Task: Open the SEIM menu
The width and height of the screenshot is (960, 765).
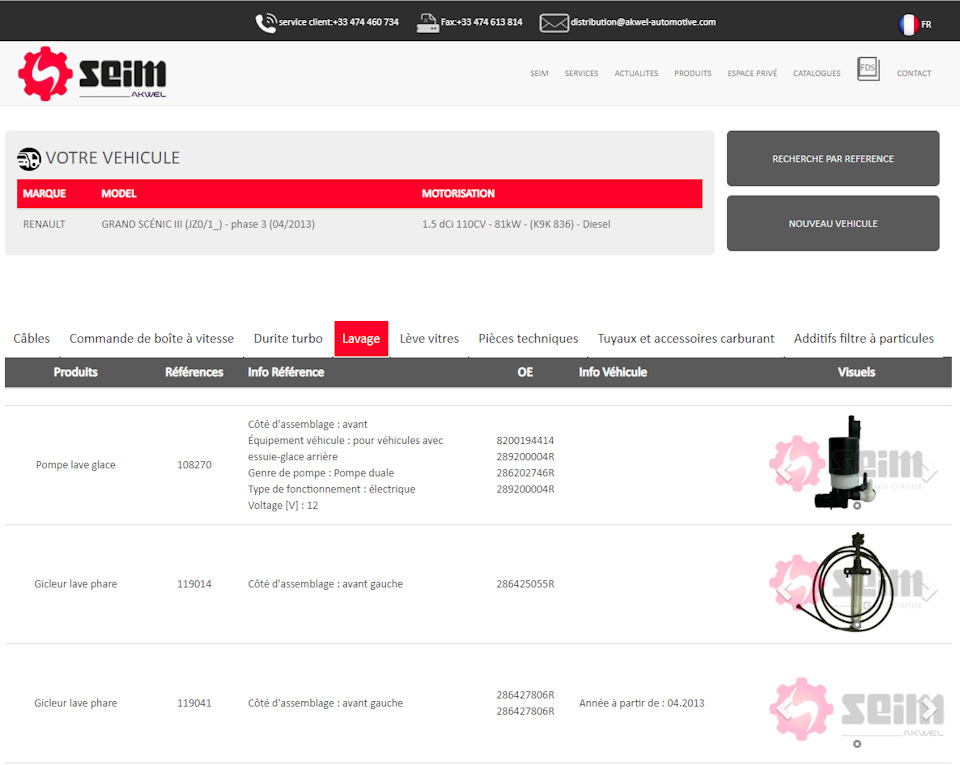Action: [539, 73]
